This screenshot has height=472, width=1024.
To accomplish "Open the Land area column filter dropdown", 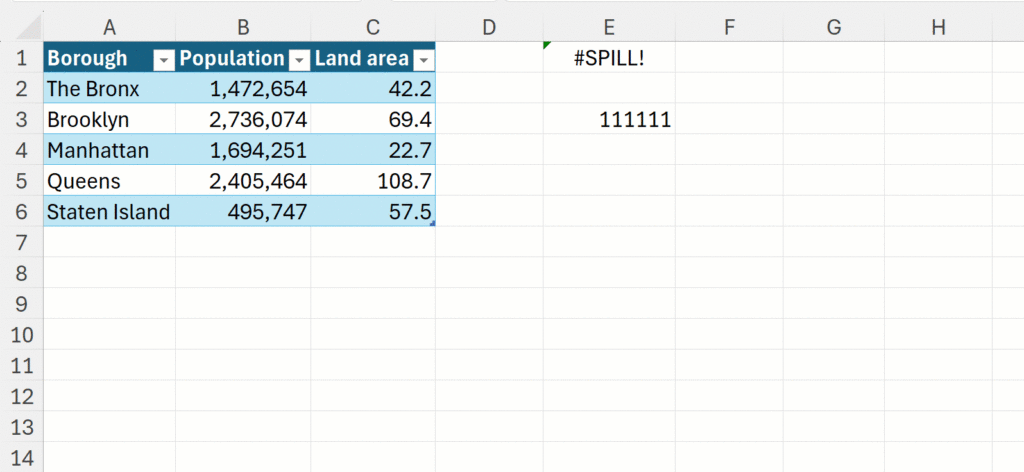I will 424,61.
